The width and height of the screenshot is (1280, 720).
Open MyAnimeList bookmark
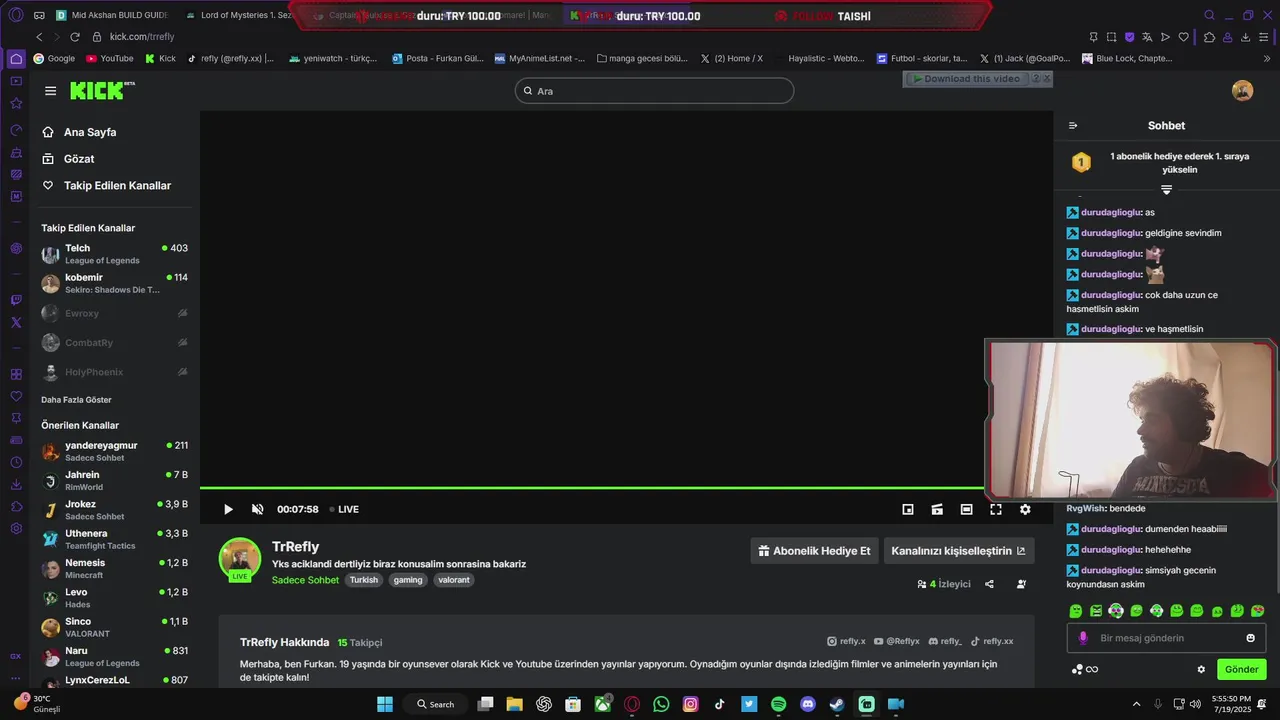[539, 59]
